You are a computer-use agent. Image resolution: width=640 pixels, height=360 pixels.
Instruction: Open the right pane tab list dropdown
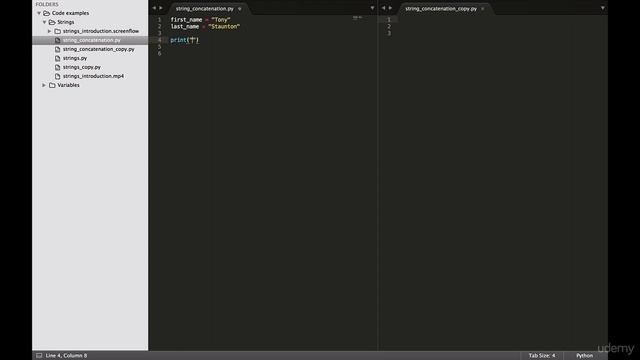coord(602,8)
